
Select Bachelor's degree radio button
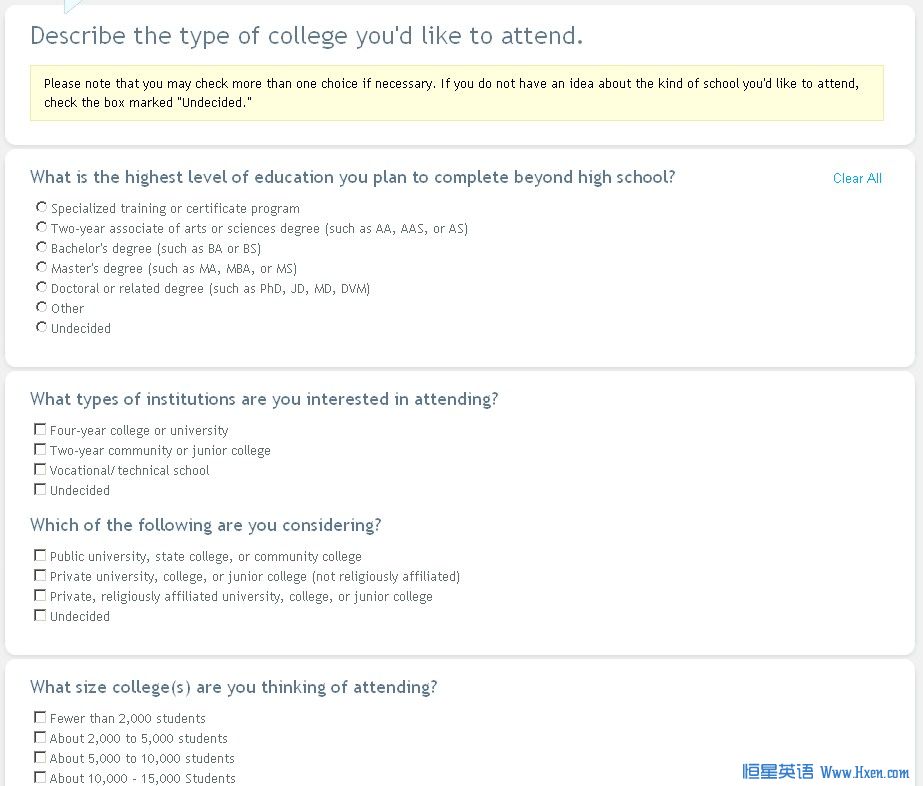41,247
